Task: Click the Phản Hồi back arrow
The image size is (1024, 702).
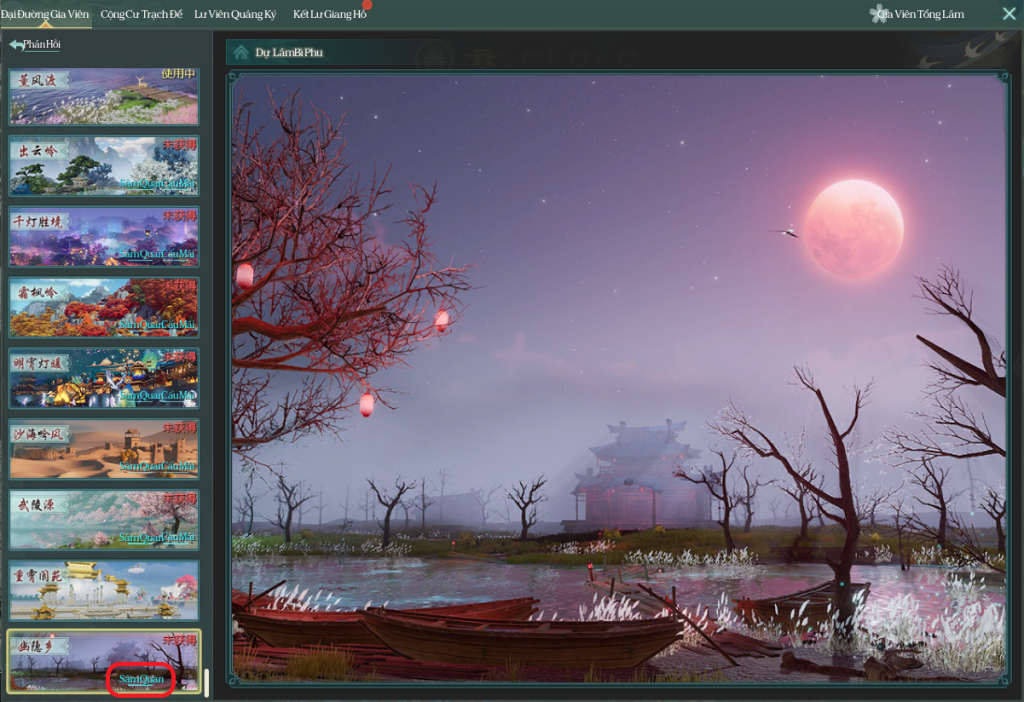Action: [16, 45]
